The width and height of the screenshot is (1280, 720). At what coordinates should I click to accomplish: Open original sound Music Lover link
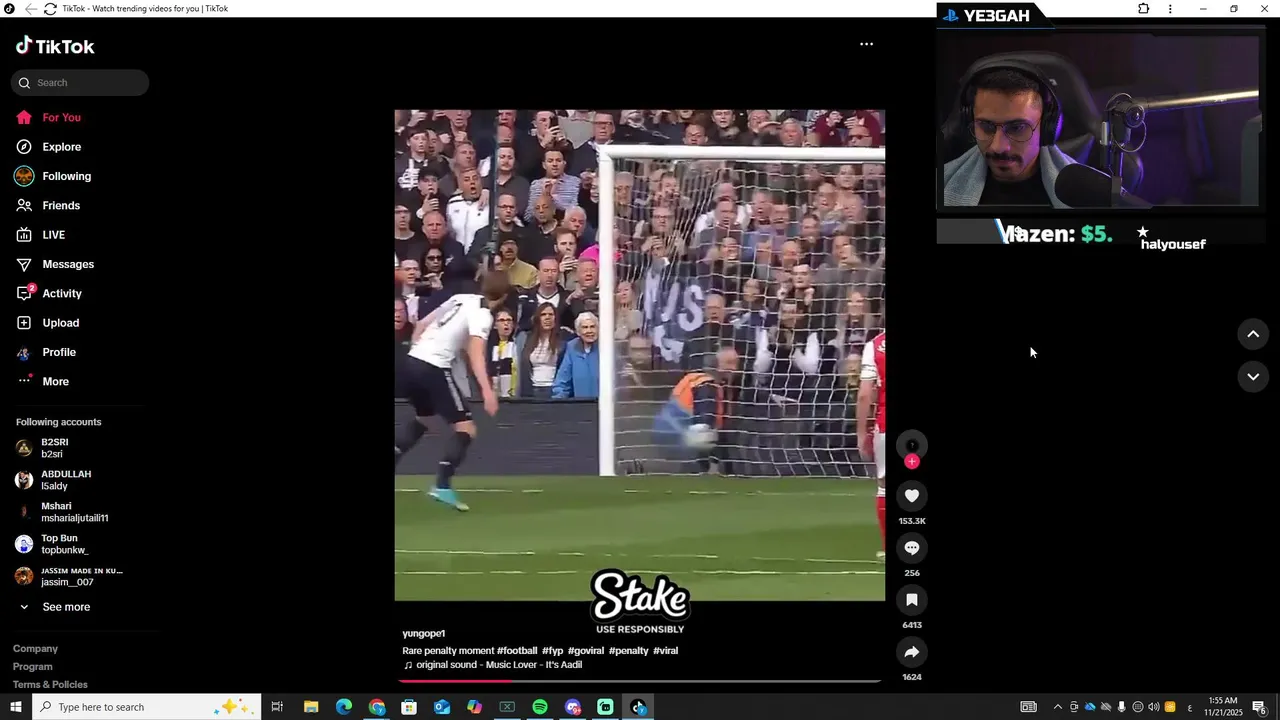(493, 665)
